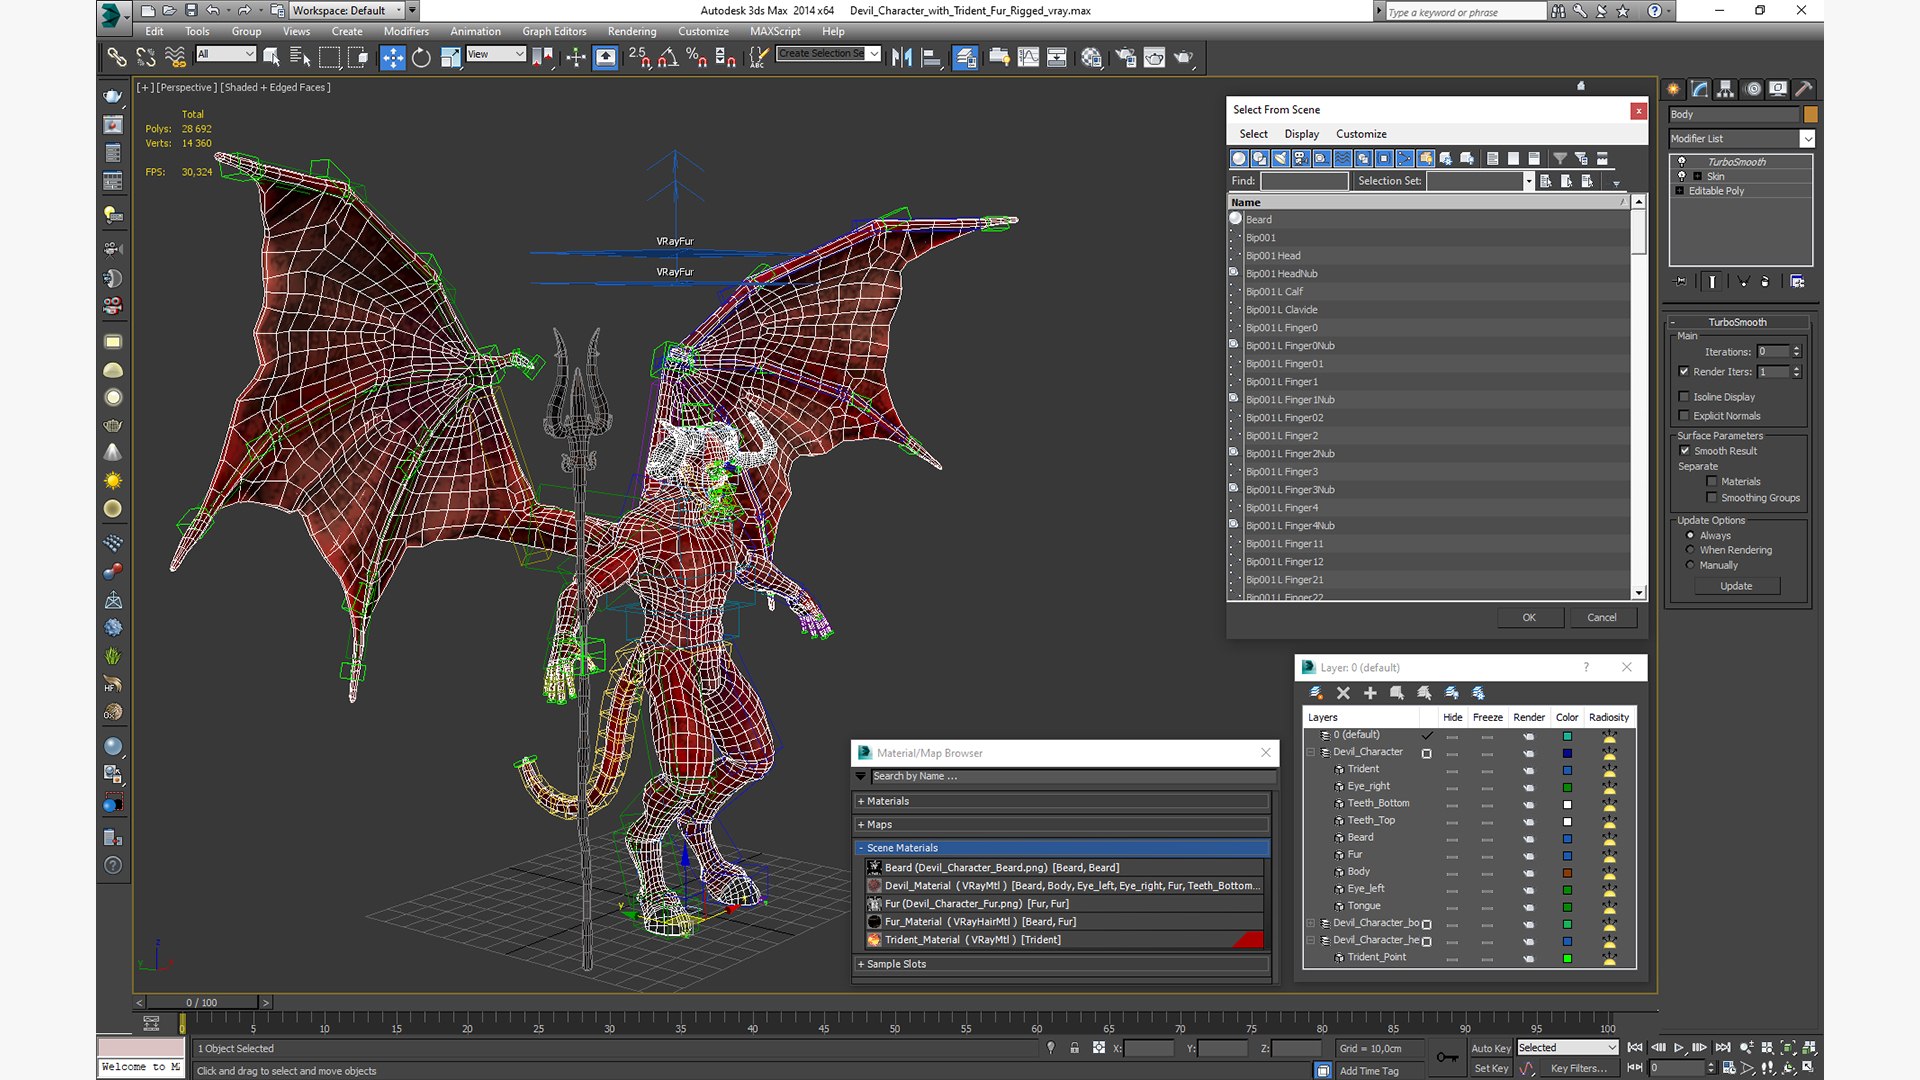This screenshot has height=1080, width=1920.
Task: Select the Select and Rotate tool
Action: [421, 58]
